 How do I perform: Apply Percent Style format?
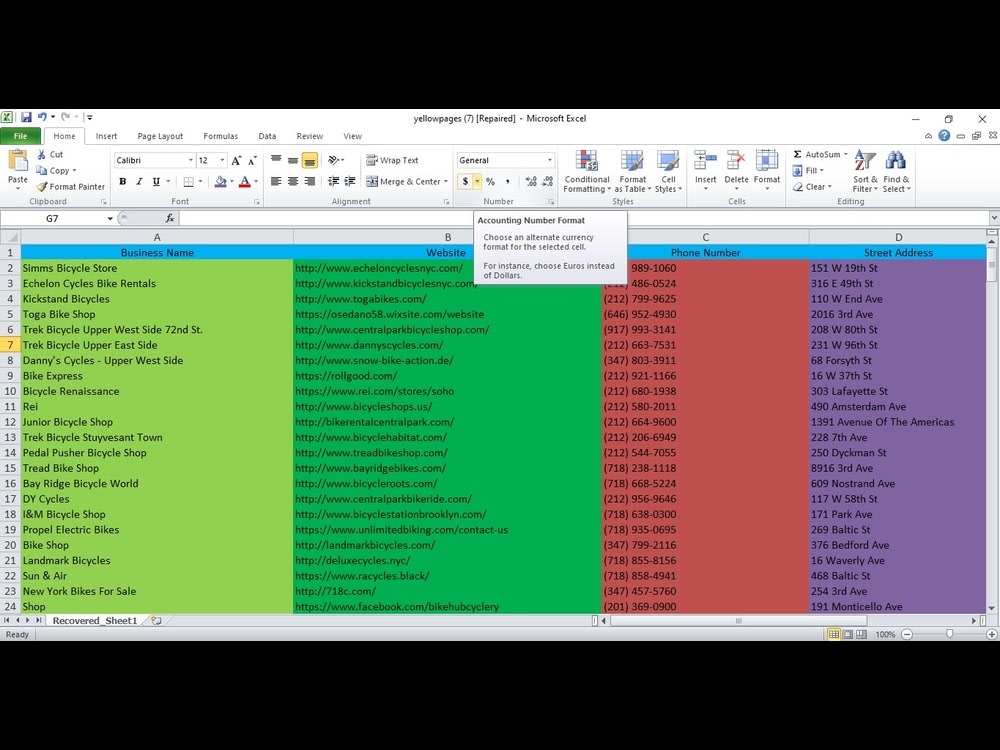tap(490, 182)
